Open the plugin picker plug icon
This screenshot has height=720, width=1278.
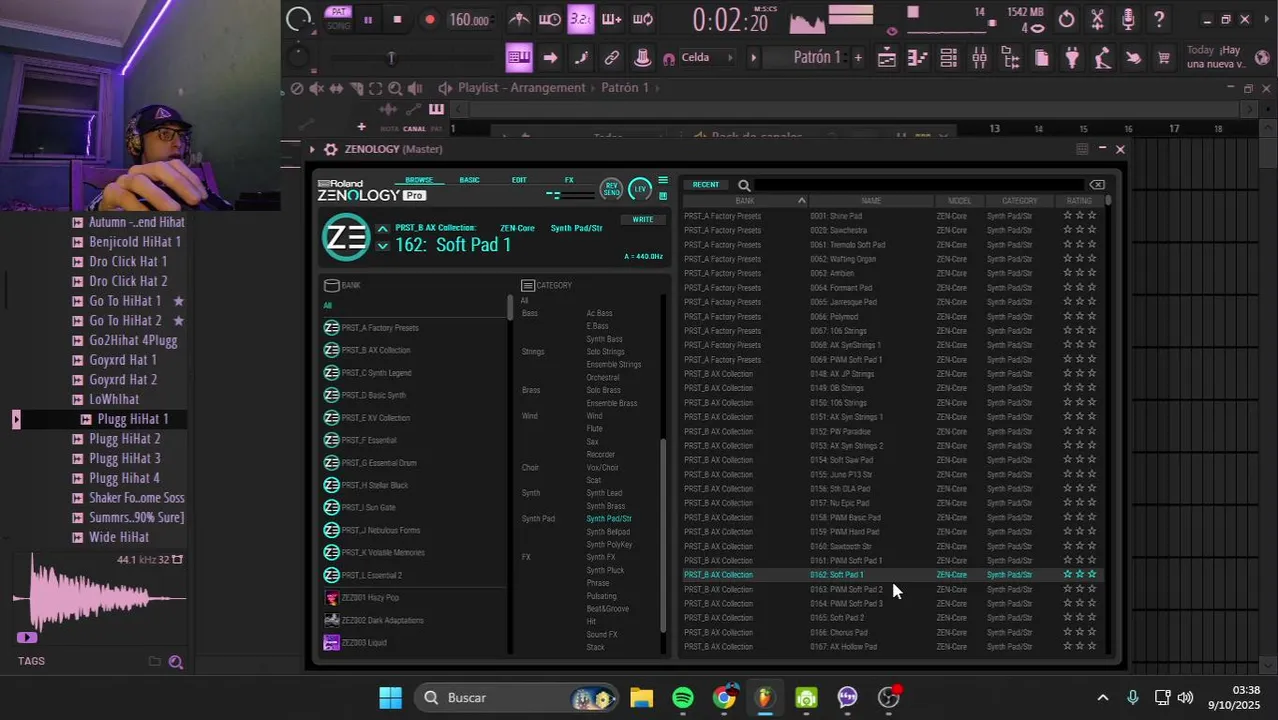1072,58
